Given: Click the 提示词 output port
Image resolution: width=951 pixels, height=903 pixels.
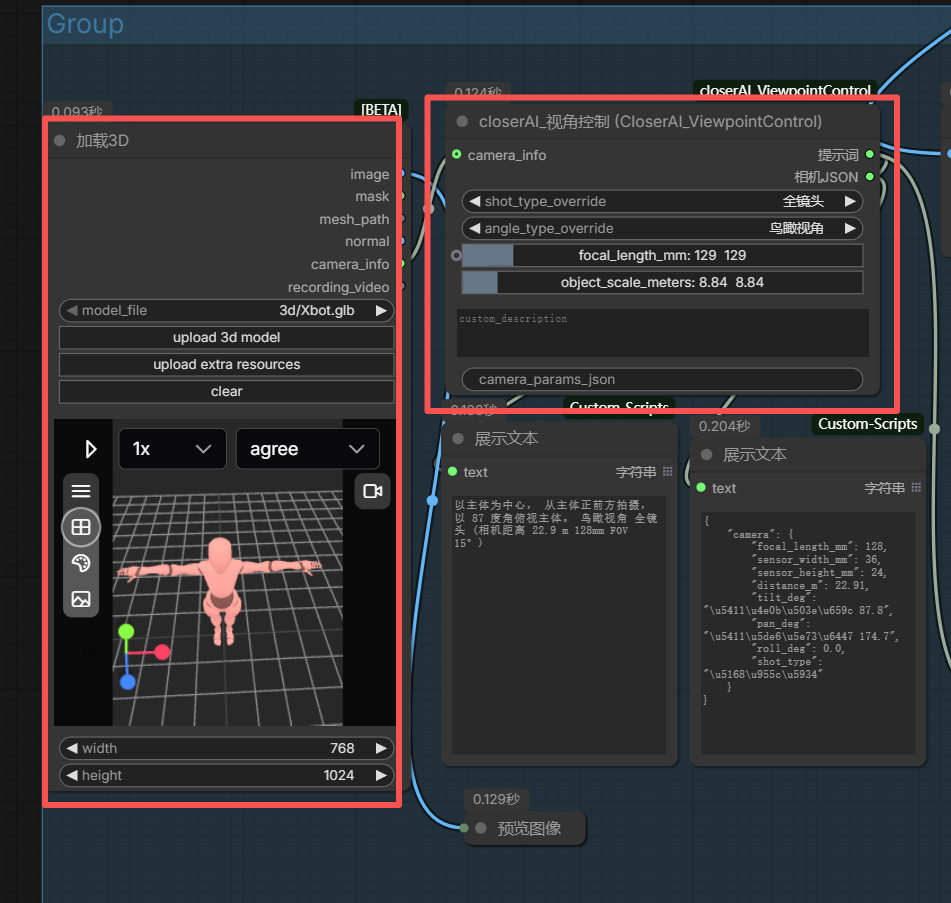Looking at the screenshot, I should 870,155.
